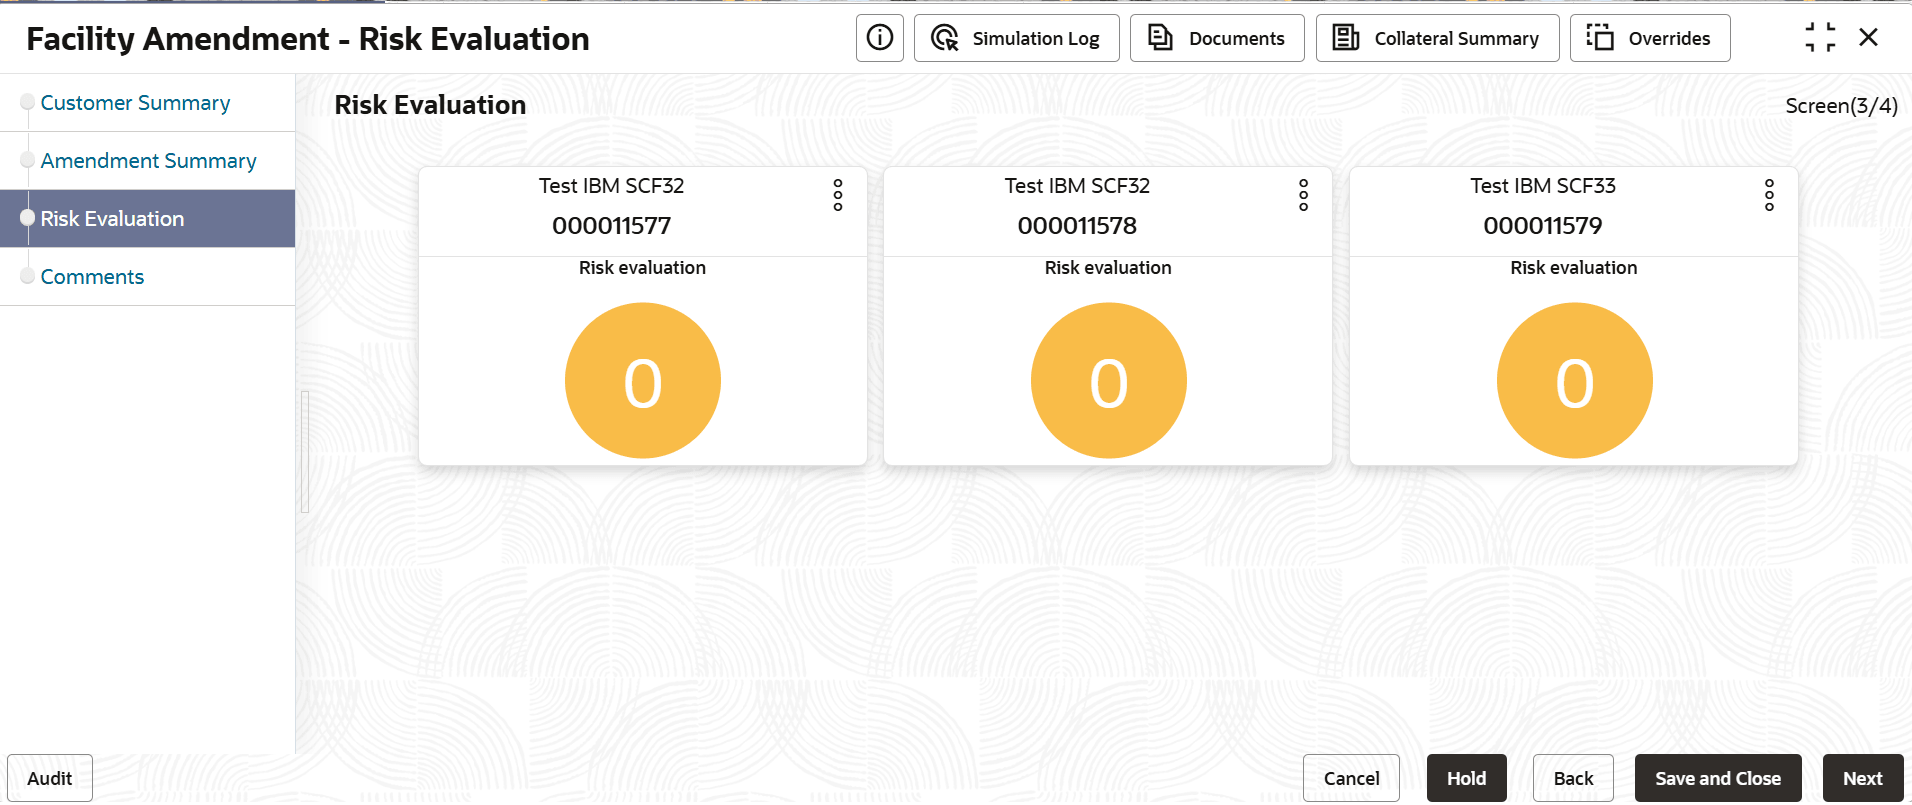Collapse the screen with minimize icon

pyautogui.click(x=1820, y=38)
